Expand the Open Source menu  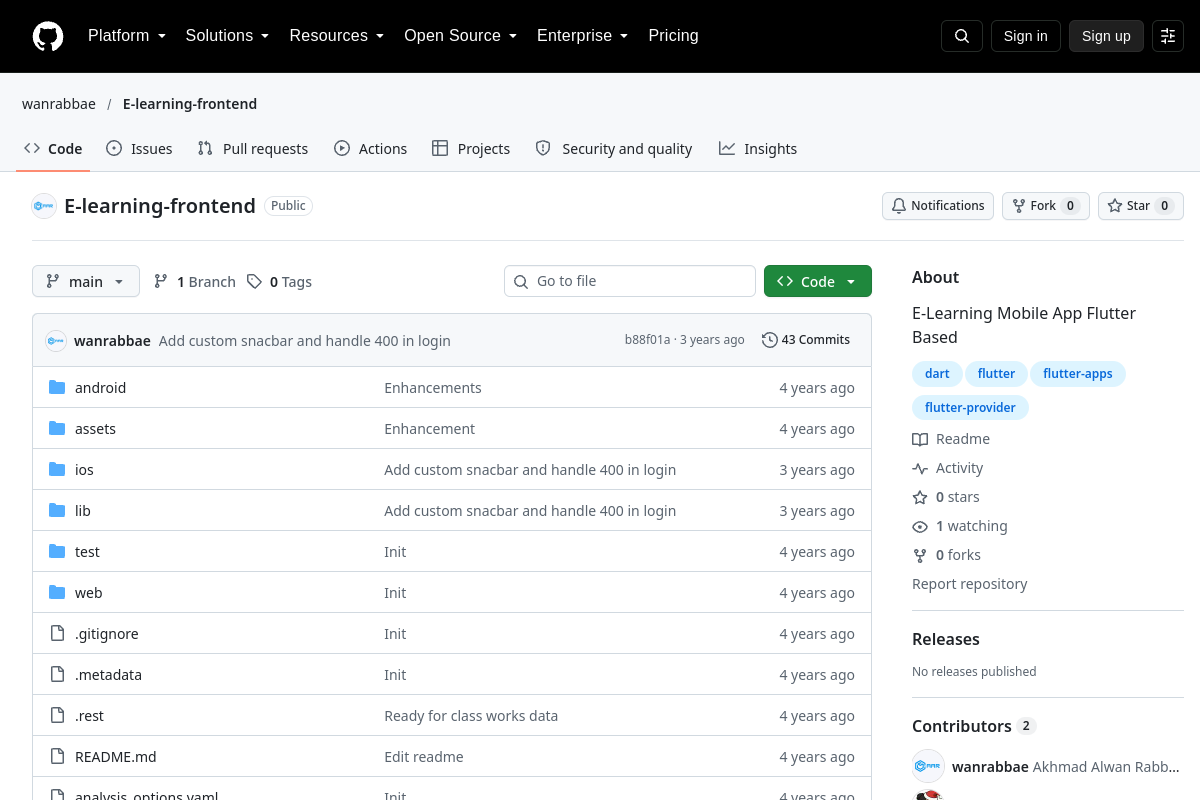(x=461, y=36)
